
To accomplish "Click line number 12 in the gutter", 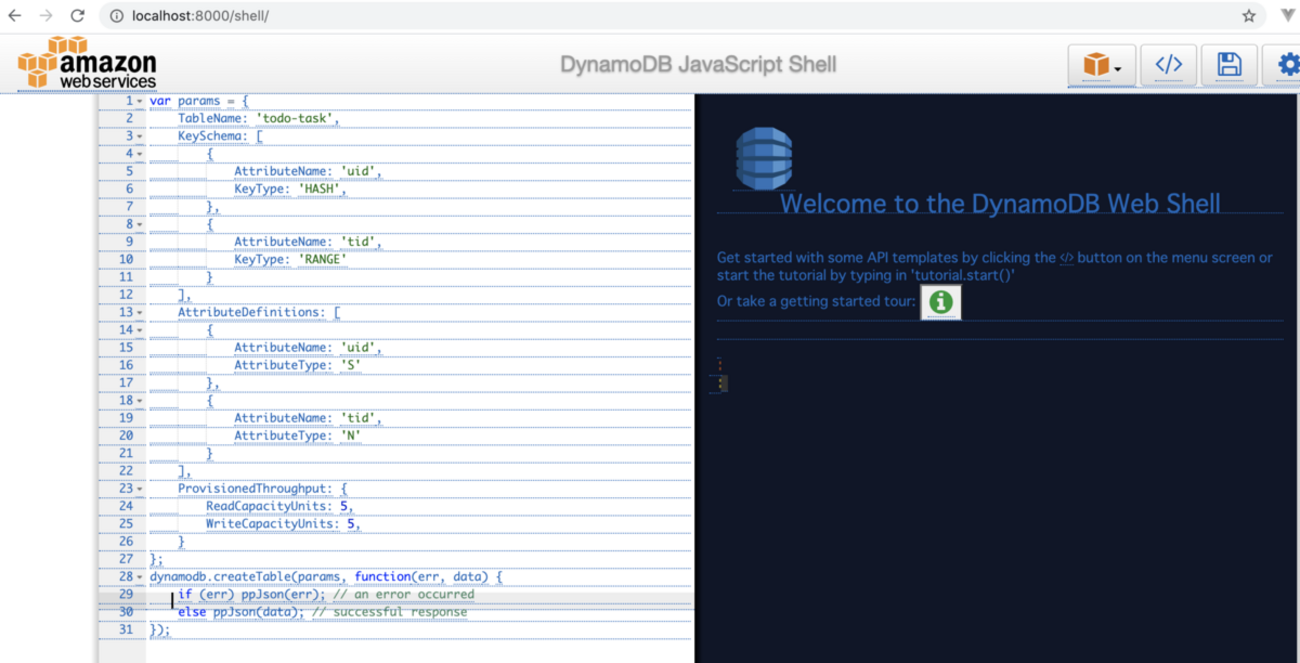I will click(x=125, y=294).
